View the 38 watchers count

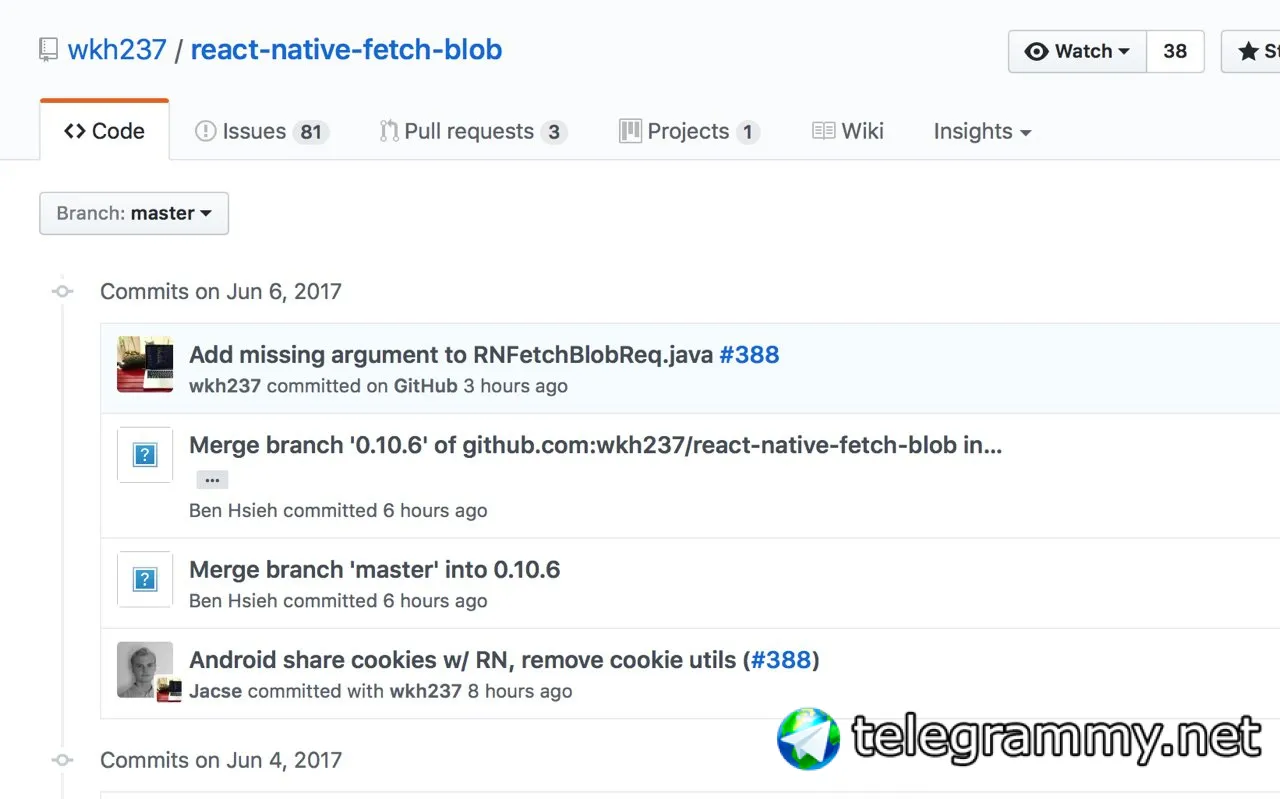click(x=1175, y=51)
